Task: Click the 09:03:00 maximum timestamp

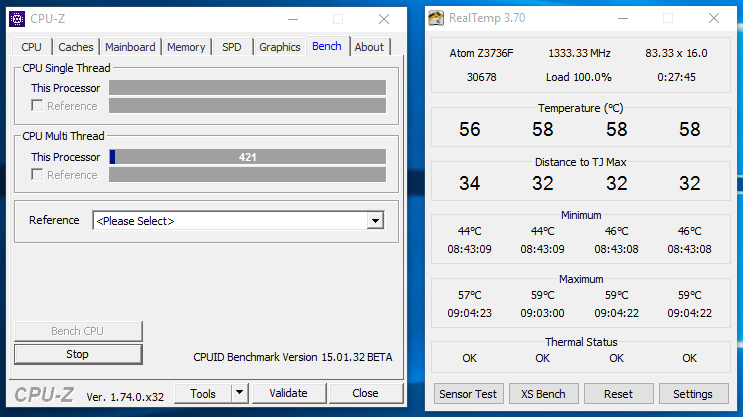Action: [x=543, y=313]
